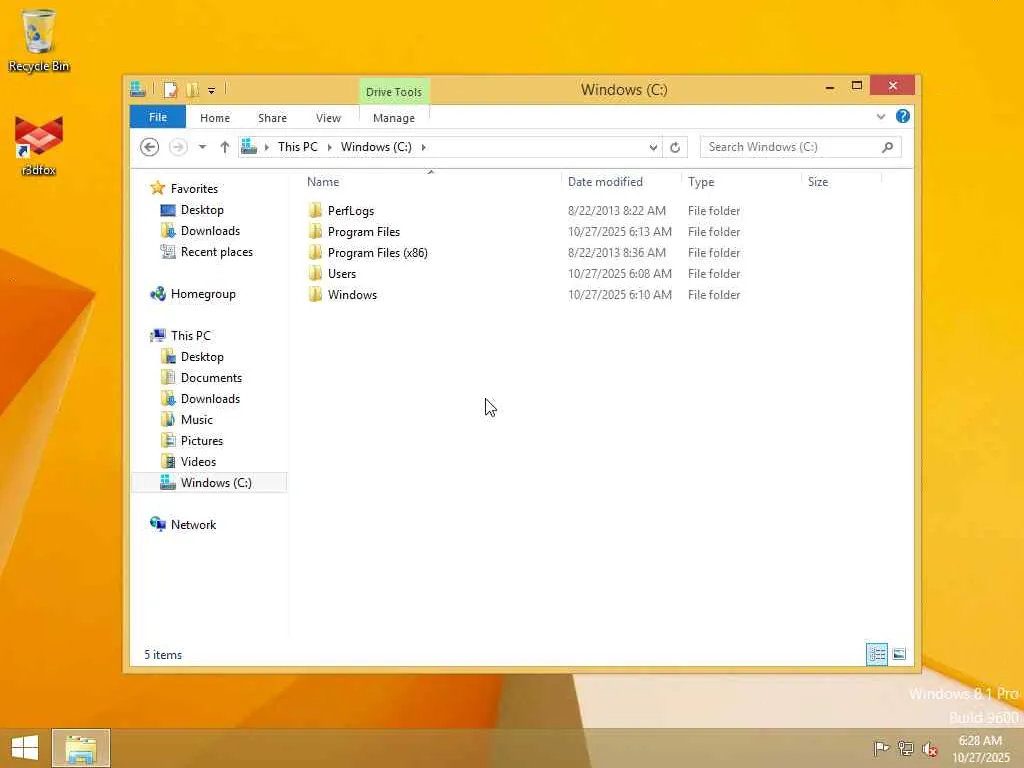
Task: Click the Search Windows (C:) field
Action: click(x=791, y=147)
